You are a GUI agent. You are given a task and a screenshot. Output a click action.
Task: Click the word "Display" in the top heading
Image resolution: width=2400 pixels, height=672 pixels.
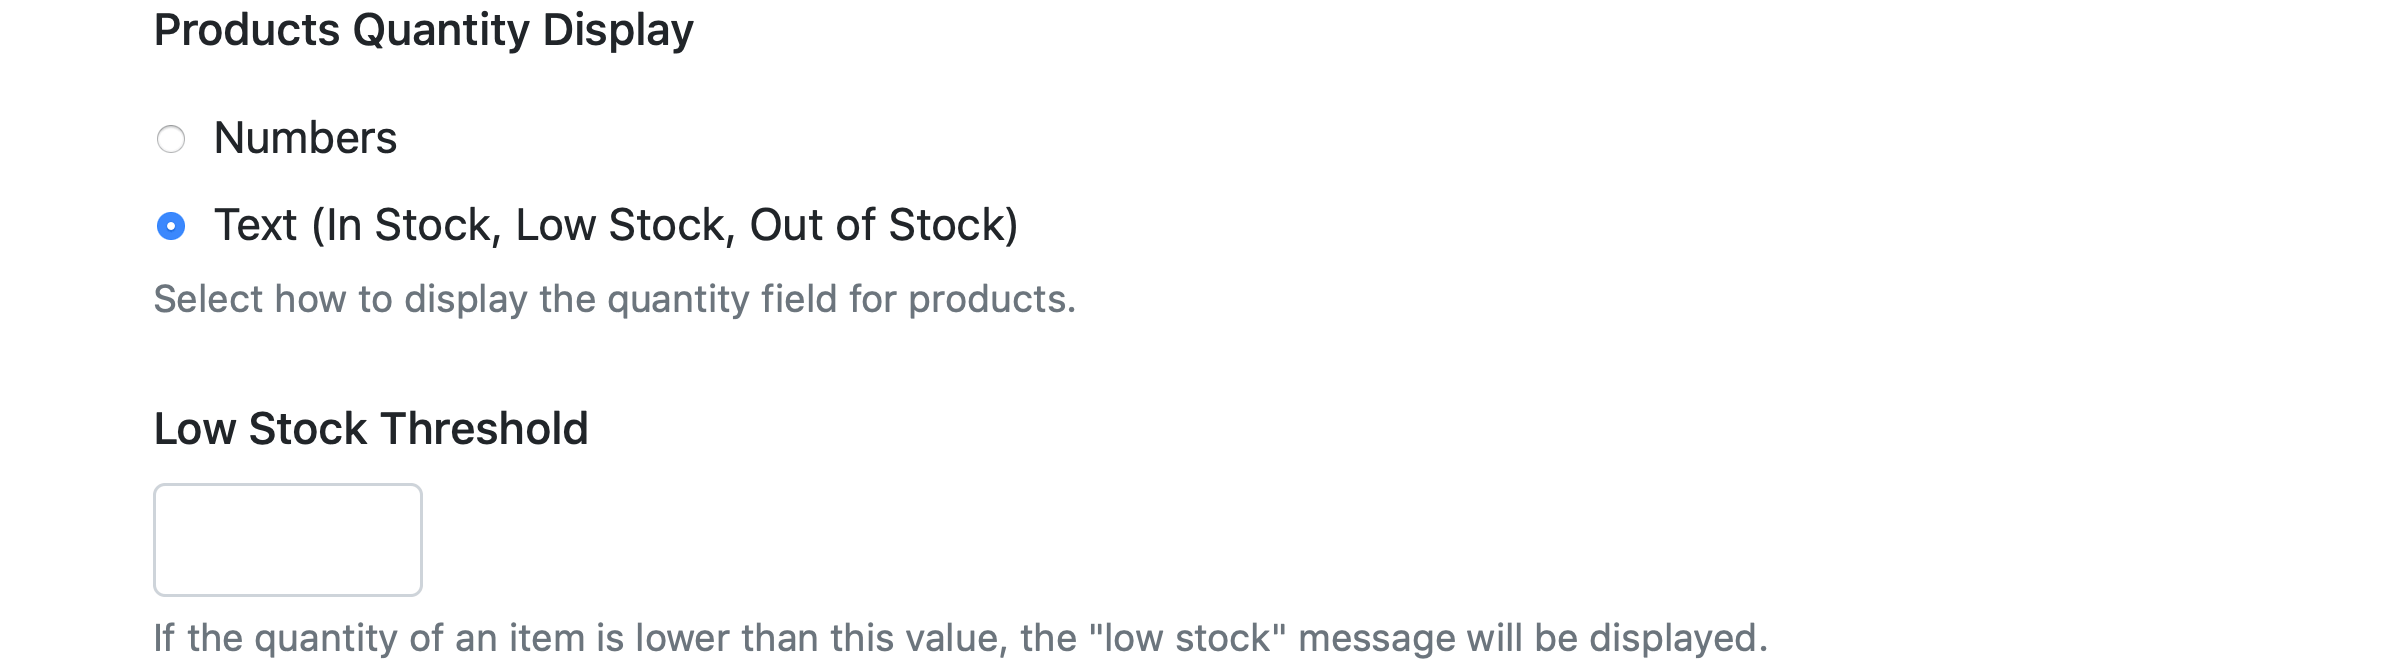point(617,30)
